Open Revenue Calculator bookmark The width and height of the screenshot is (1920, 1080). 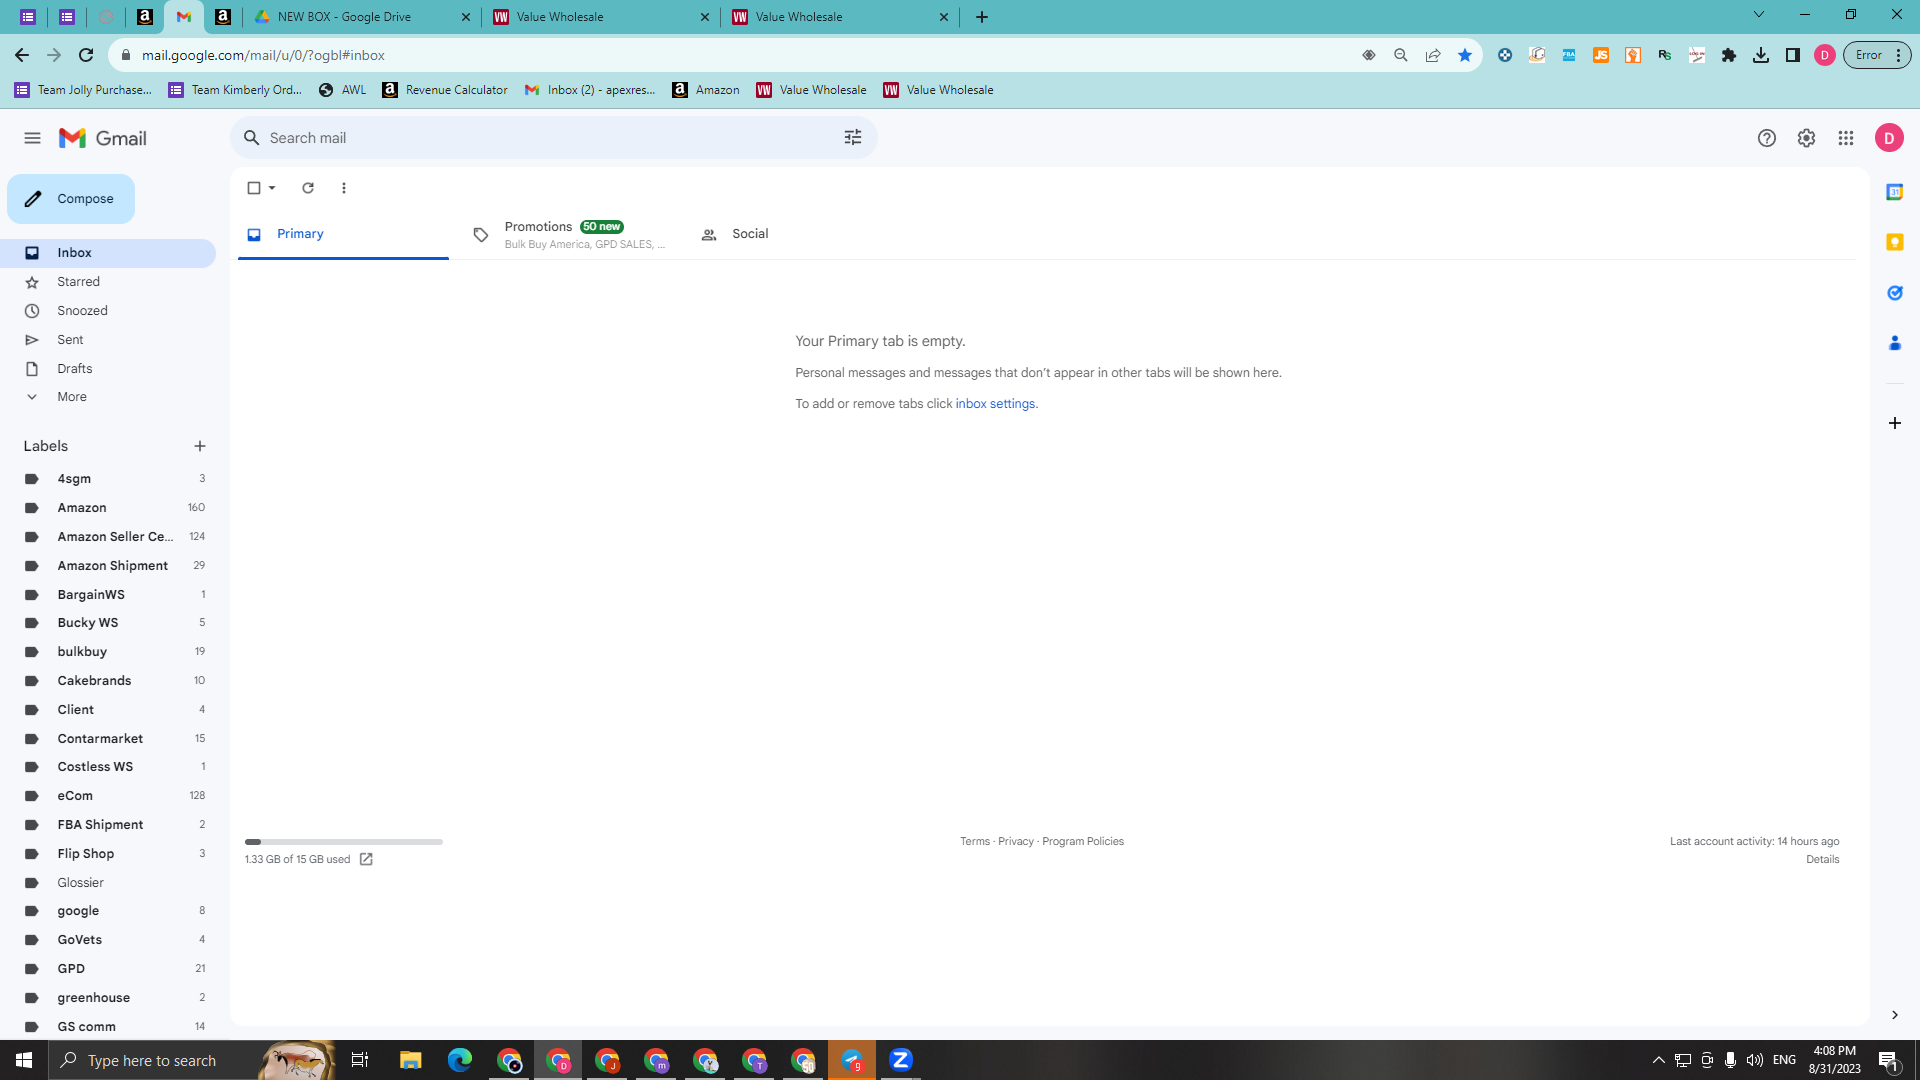pyautogui.click(x=445, y=90)
